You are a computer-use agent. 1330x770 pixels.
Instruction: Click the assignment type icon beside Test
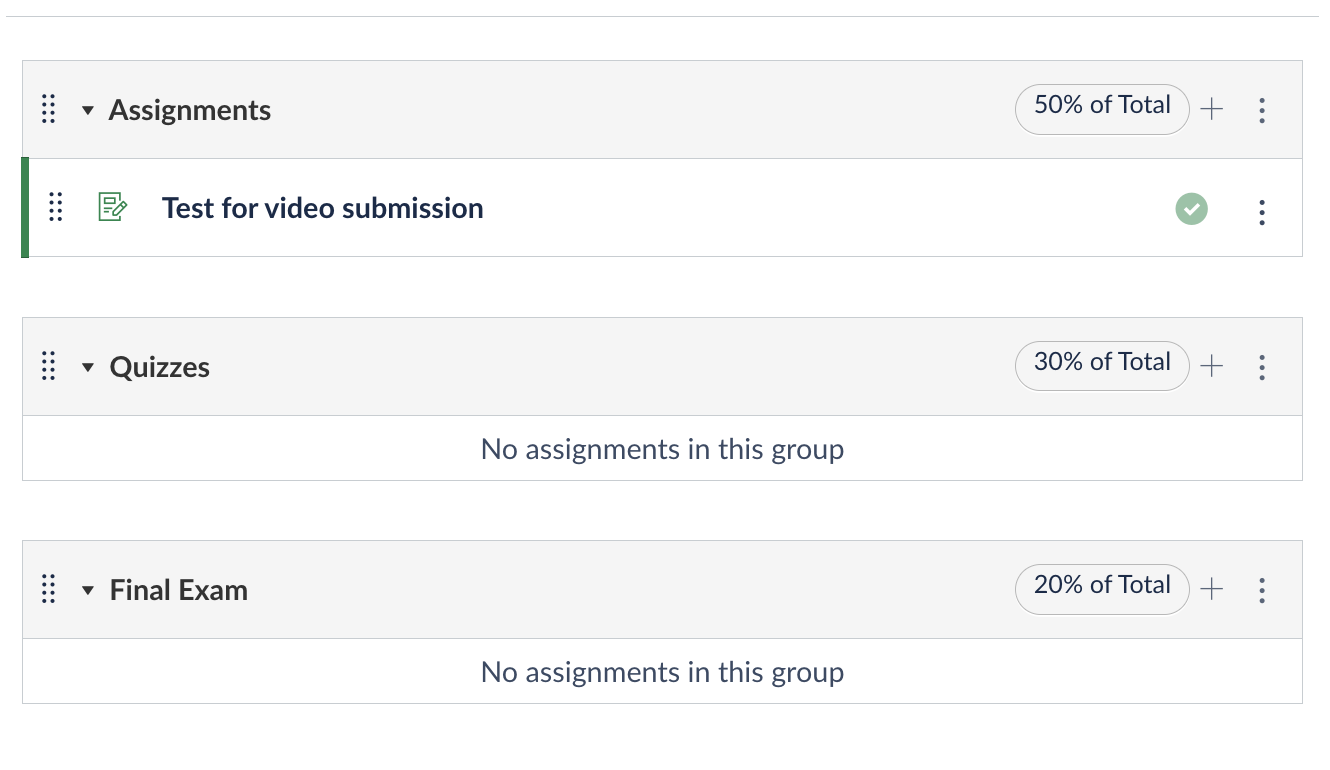(x=112, y=208)
